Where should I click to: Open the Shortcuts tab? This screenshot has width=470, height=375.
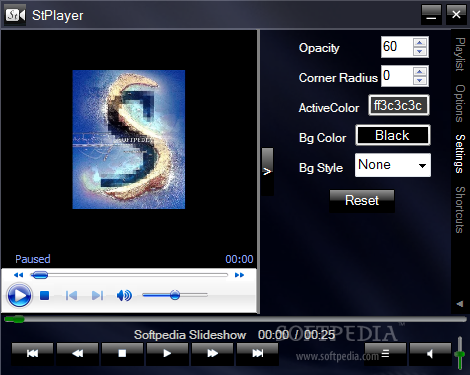[x=460, y=210]
